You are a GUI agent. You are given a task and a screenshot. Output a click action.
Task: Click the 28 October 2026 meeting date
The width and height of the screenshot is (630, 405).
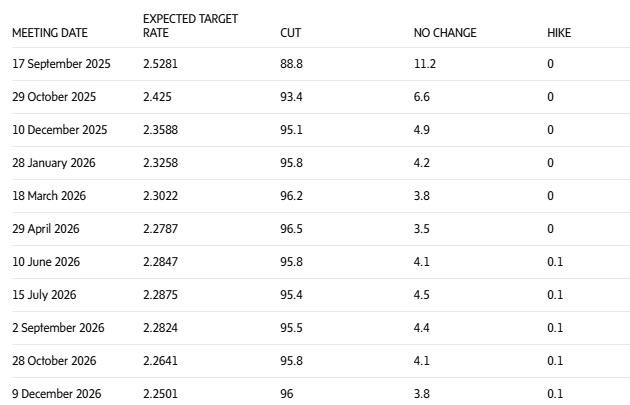click(x=54, y=361)
